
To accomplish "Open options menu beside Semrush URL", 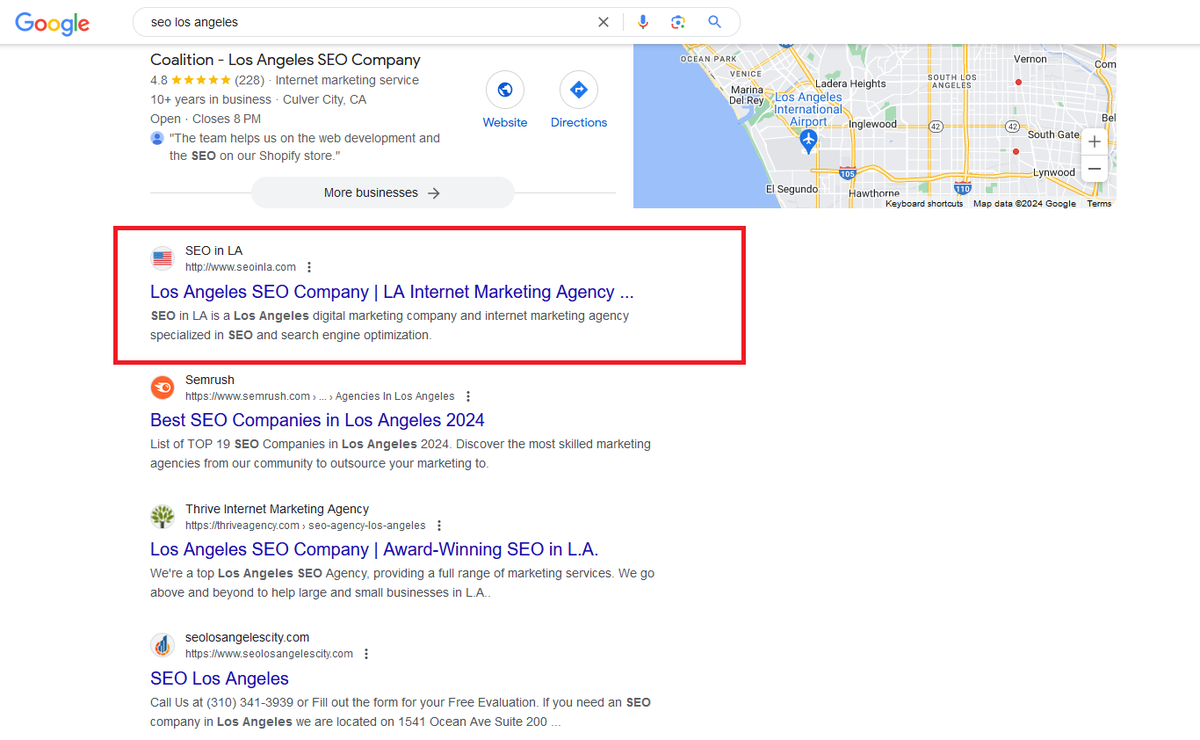I will [468, 397].
